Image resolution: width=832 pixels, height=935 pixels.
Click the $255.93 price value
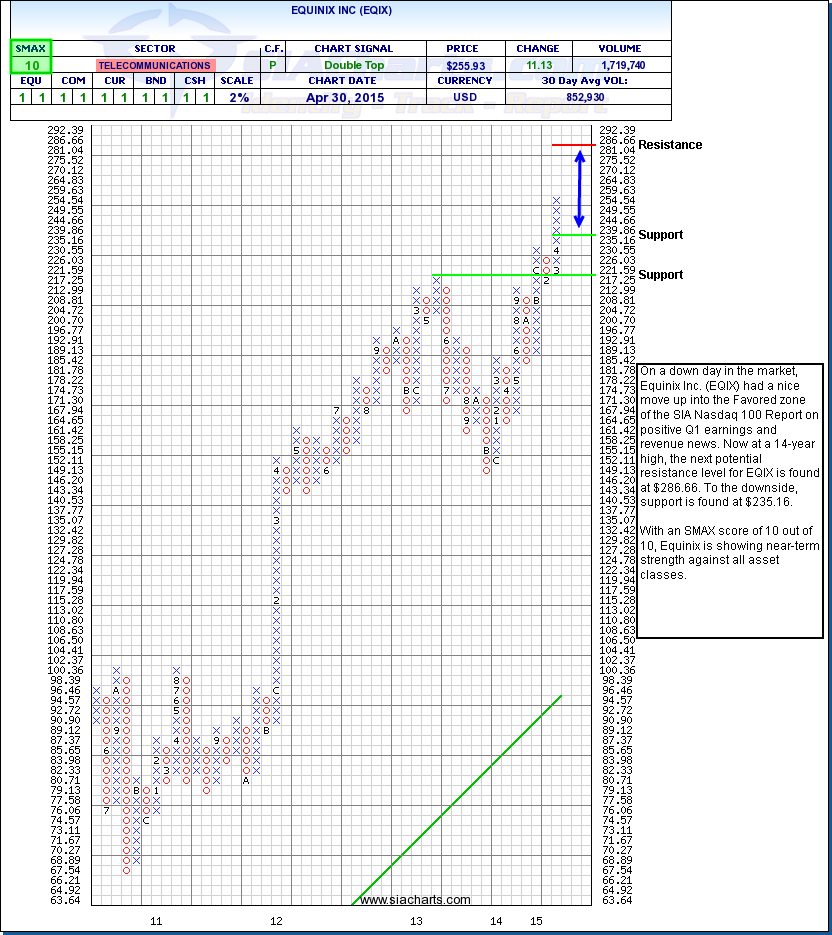tap(464, 64)
